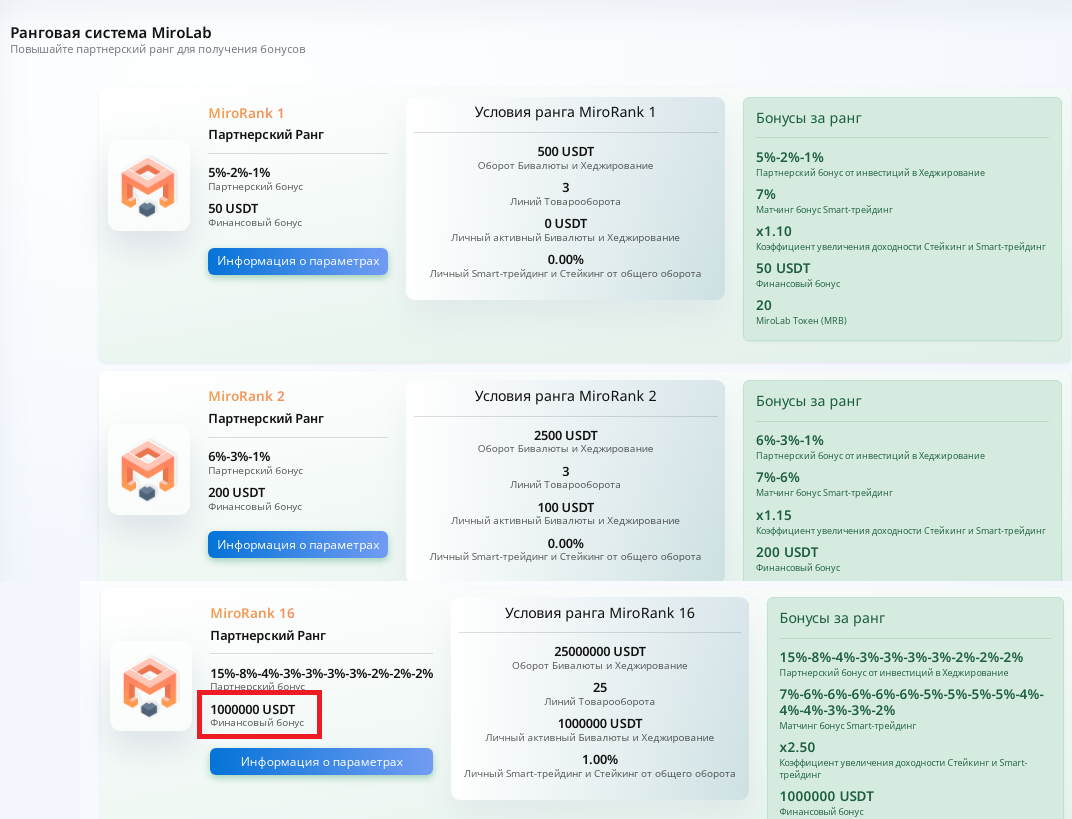Click the 500 USDT turnover condition
This screenshot has width=1072, height=819.
(x=565, y=152)
